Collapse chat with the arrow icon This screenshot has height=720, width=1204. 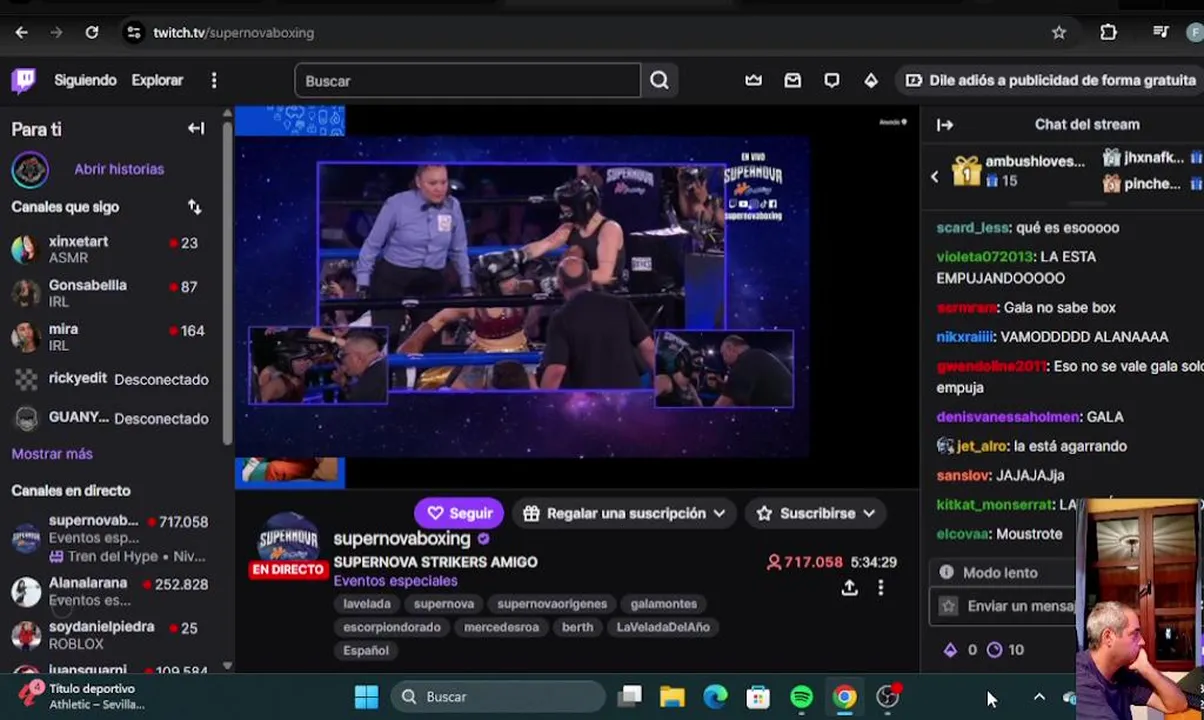[x=945, y=125]
